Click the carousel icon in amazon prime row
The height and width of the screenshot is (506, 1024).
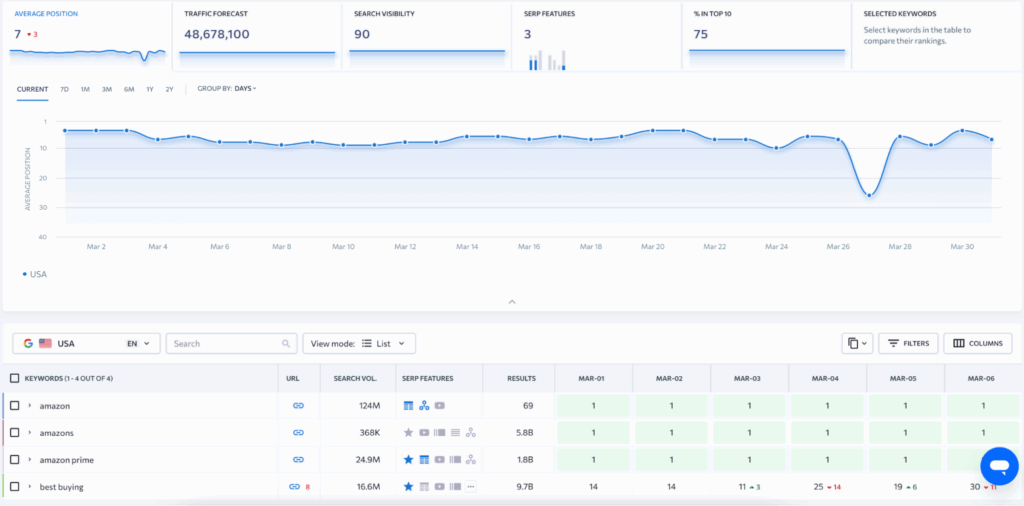tap(455, 460)
